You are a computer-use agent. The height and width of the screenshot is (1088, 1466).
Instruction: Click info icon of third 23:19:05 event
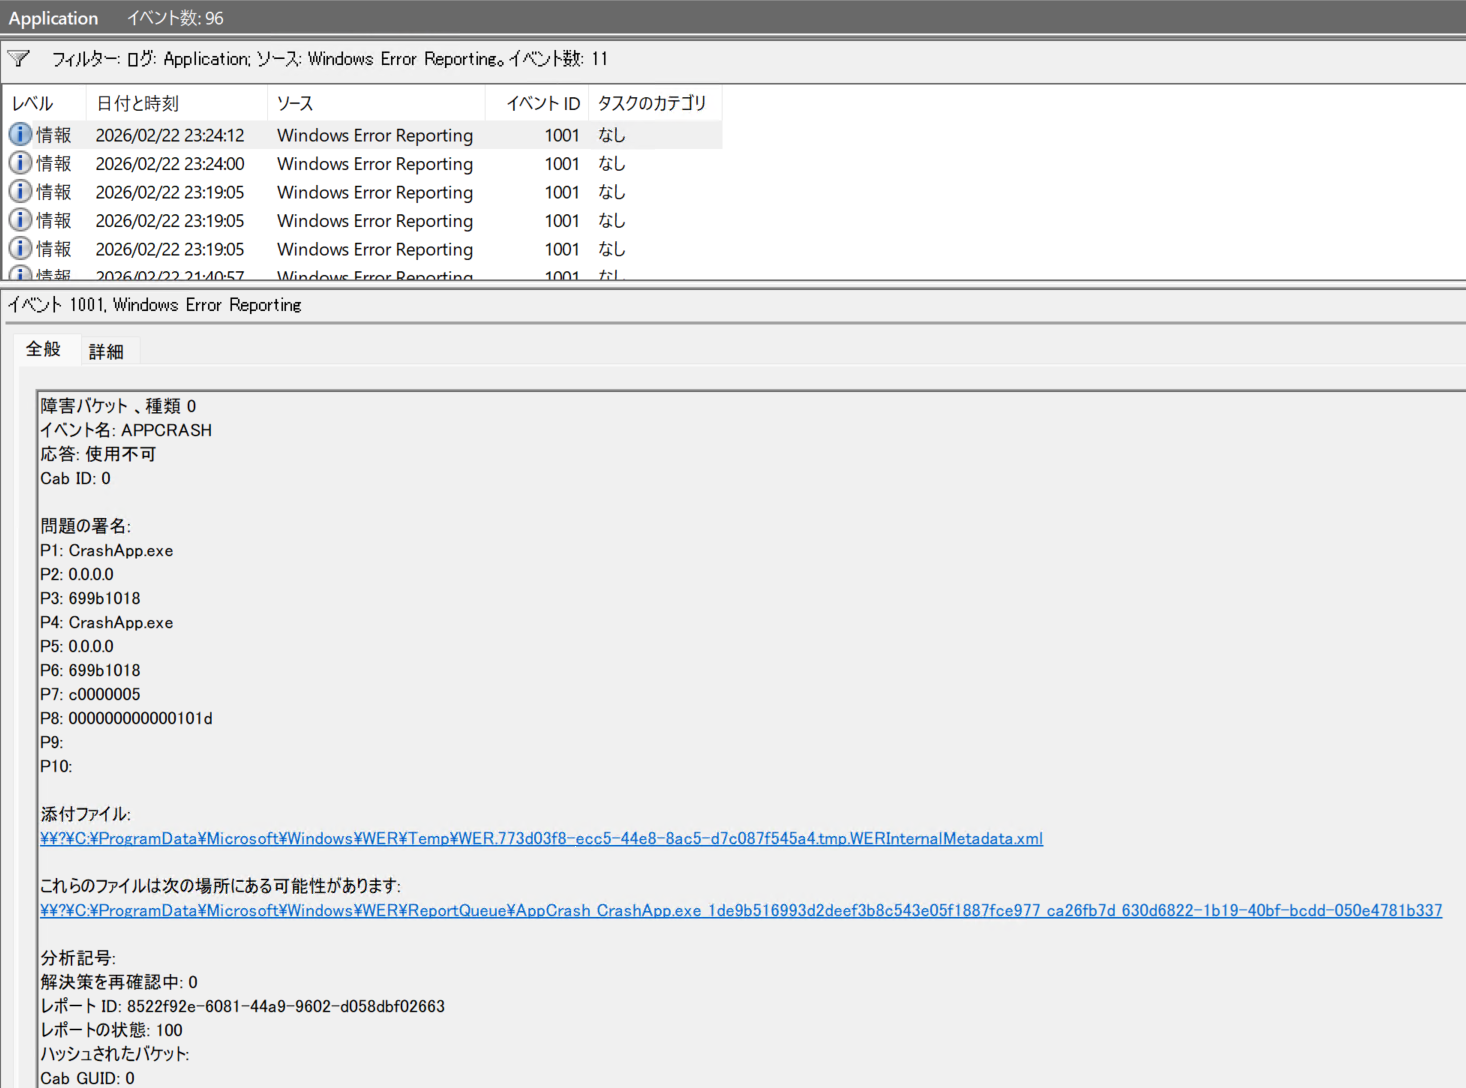(x=20, y=248)
